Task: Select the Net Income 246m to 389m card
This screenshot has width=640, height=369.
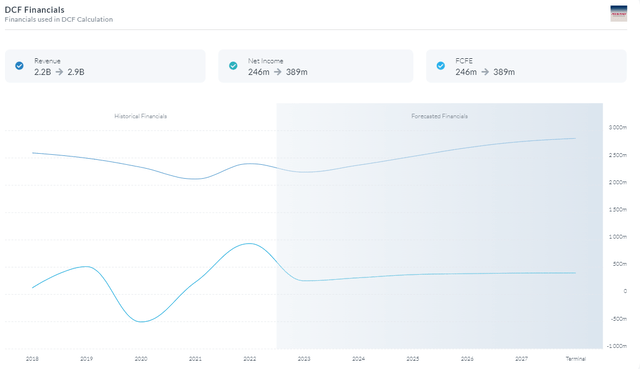Action: 316,66
